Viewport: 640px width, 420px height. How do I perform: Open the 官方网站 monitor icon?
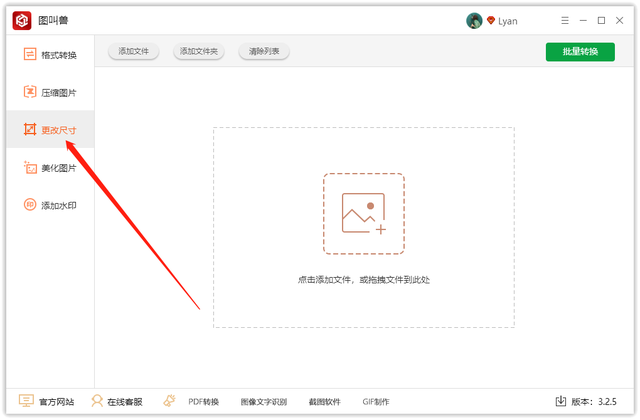point(26,401)
